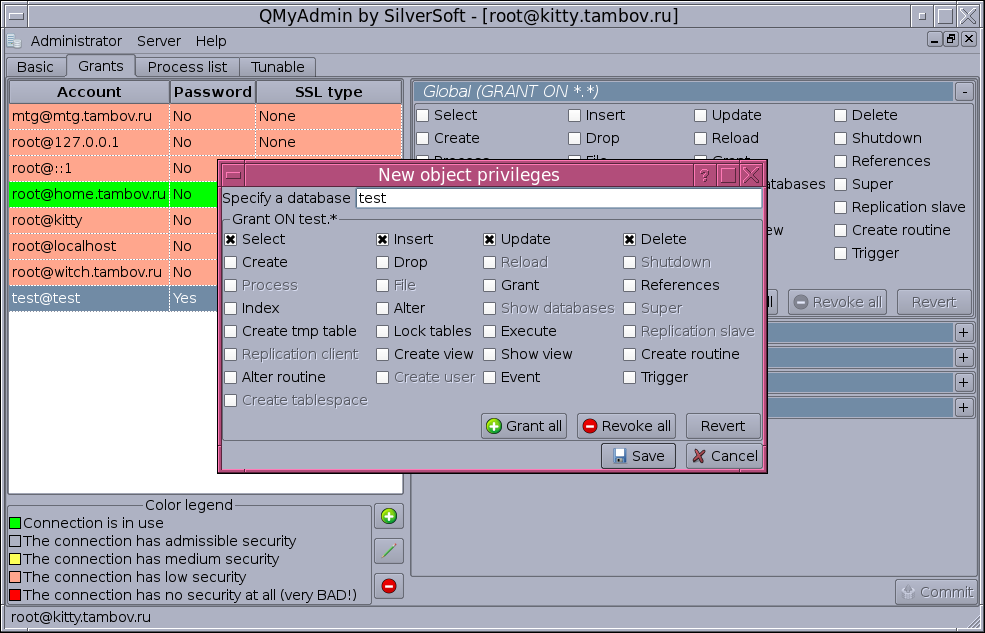Image resolution: width=985 pixels, height=633 pixels.
Task: Click the edit account pencil icon
Action: click(x=389, y=551)
